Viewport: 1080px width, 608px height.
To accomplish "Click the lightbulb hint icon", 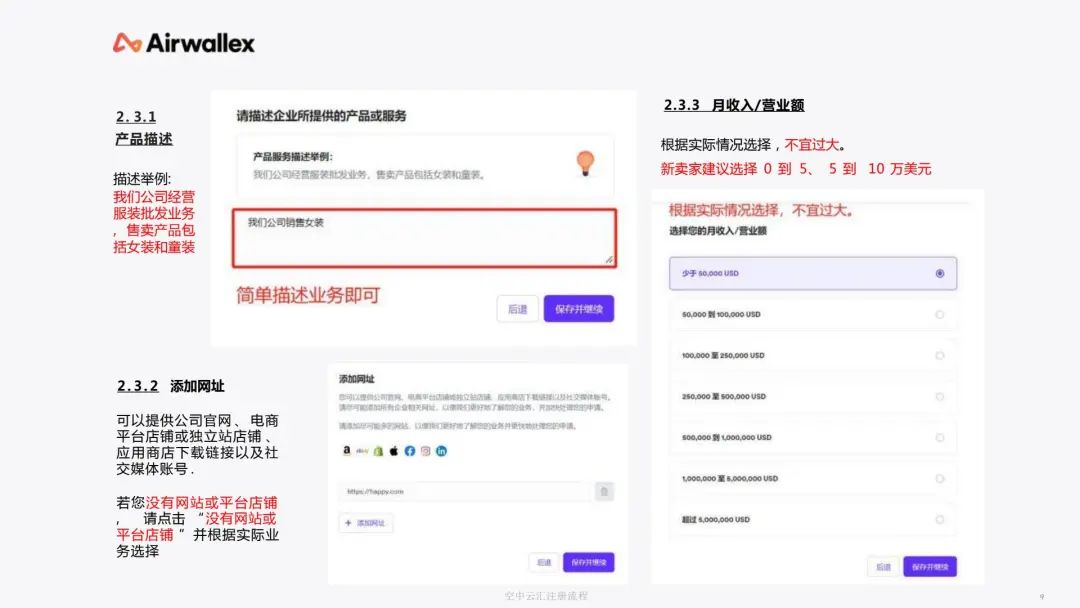I will 587,162.
